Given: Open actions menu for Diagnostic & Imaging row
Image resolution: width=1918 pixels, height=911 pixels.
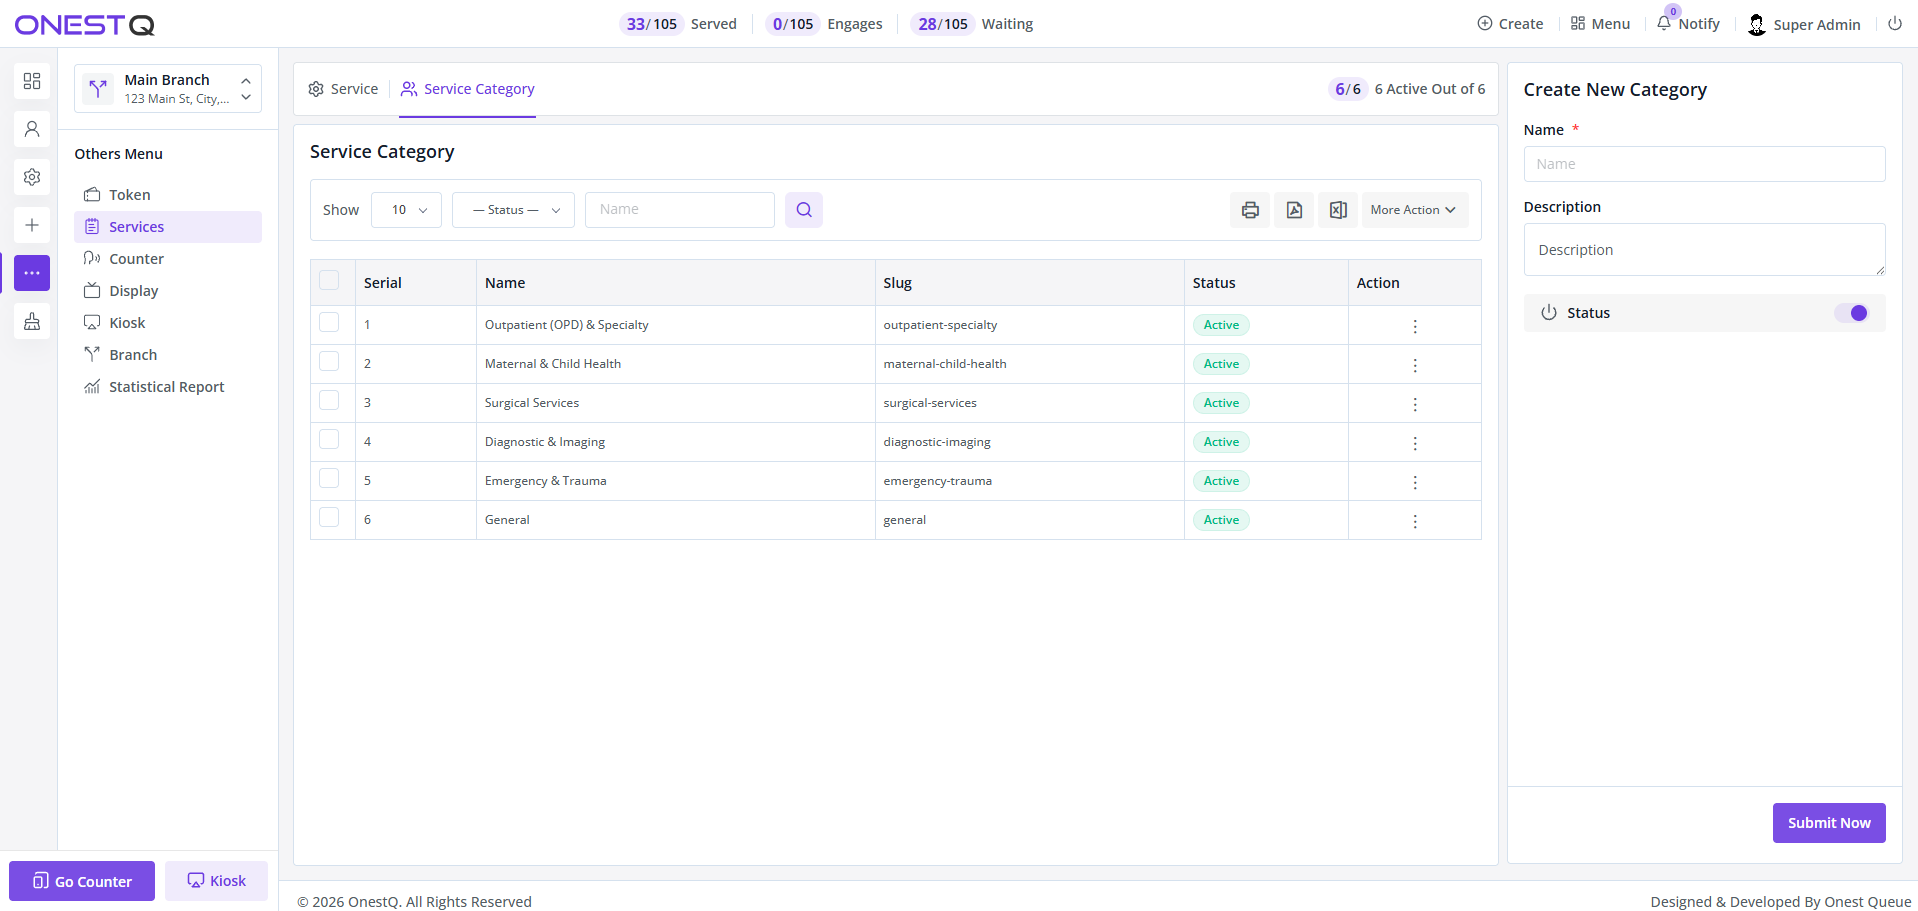Looking at the screenshot, I should 1415,443.
